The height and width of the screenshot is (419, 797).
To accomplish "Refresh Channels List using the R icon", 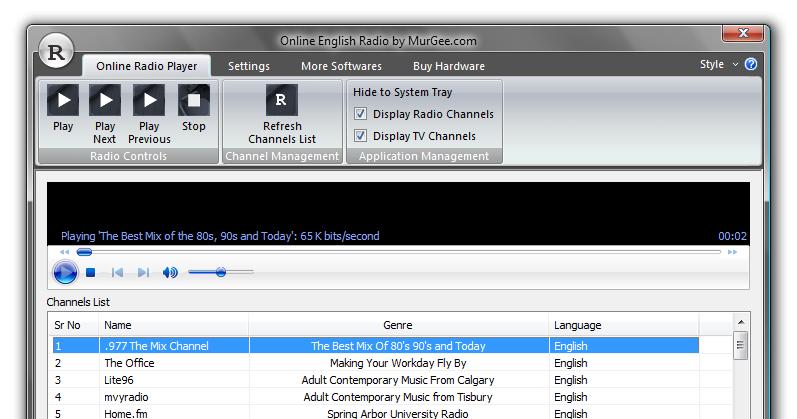I will pyautogui.click(x=282, y=100).
